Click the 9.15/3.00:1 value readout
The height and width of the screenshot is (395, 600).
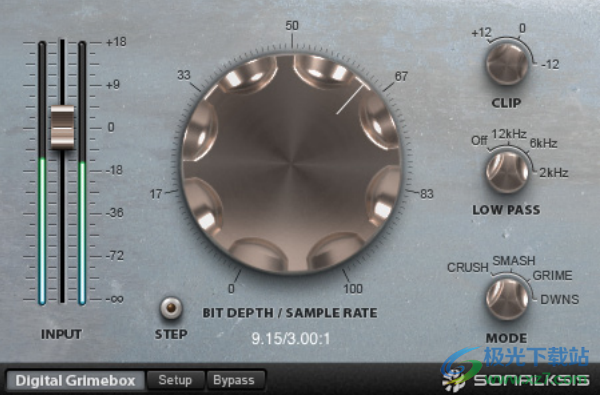tap(291, 338)
